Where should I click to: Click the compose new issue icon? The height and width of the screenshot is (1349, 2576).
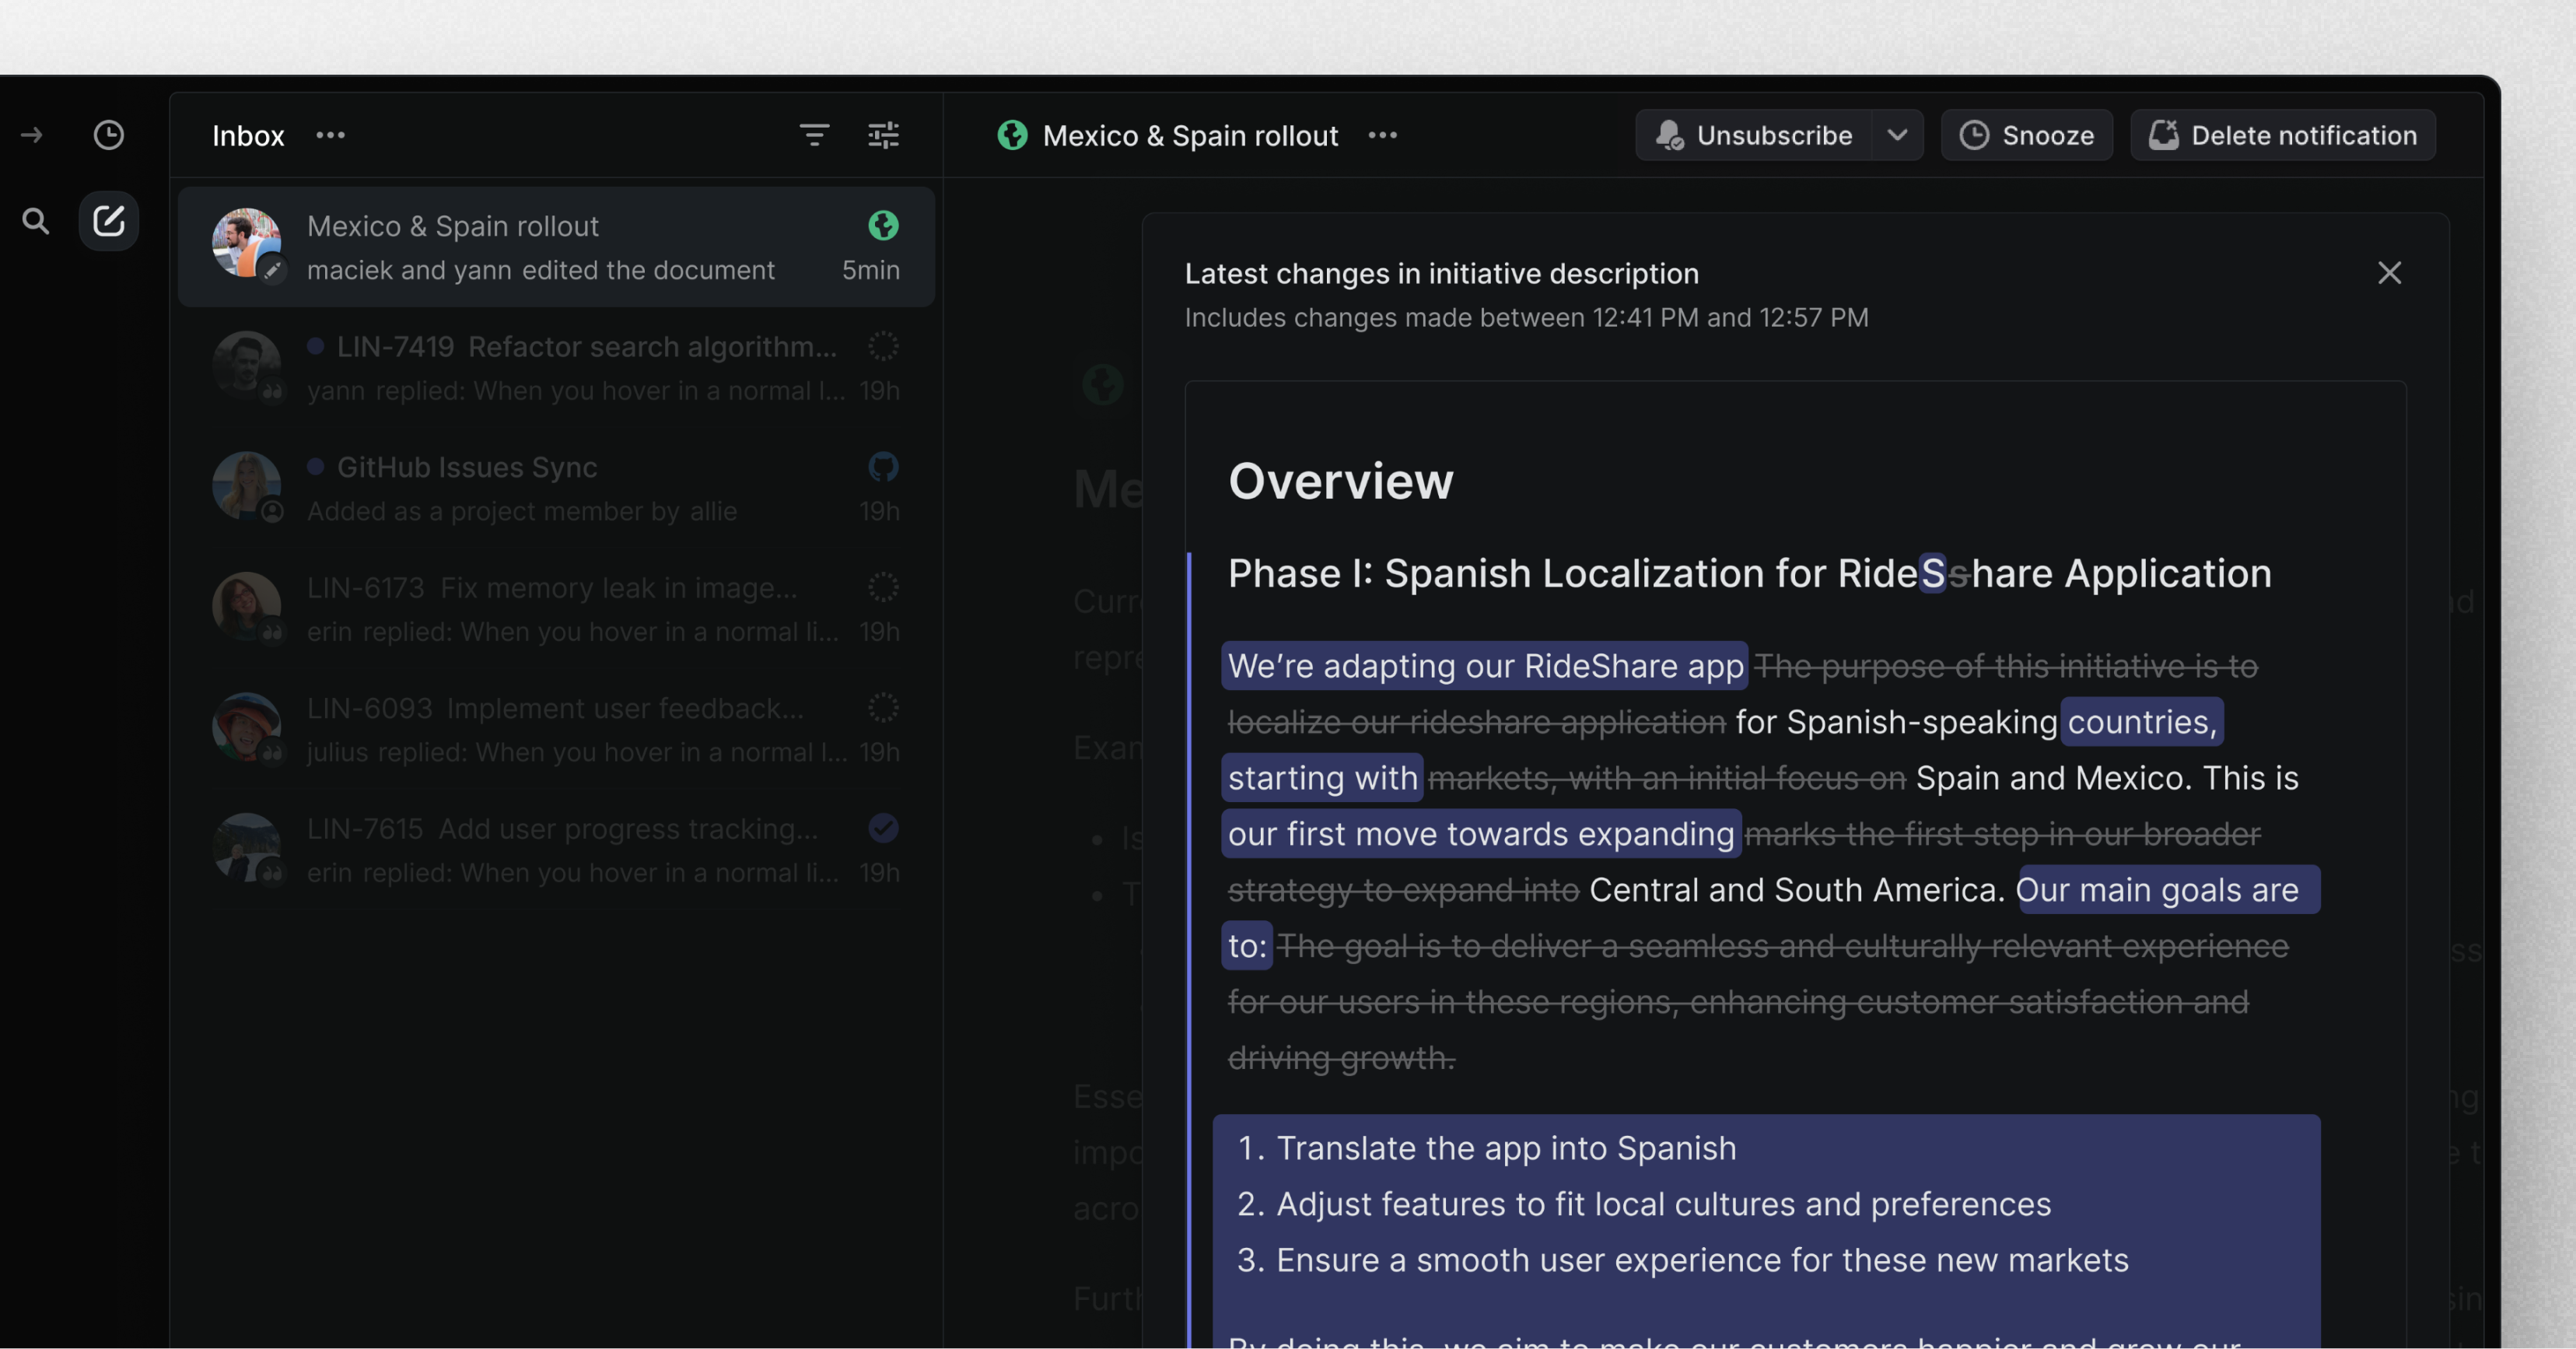[x=109, y=221]
